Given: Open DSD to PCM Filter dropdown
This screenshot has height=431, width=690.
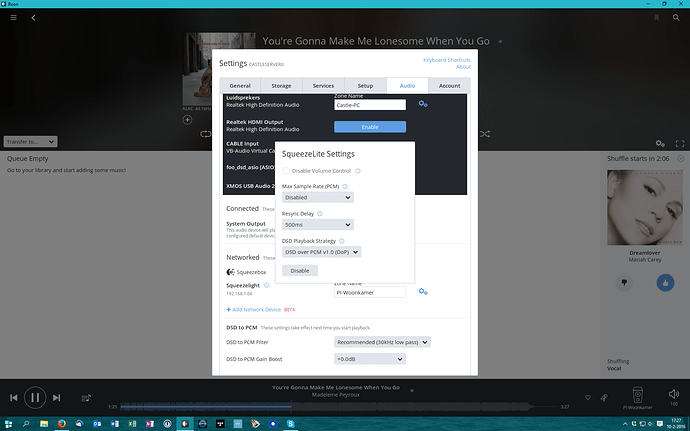Looking at the screenshot, I should (x=382, y=342).
